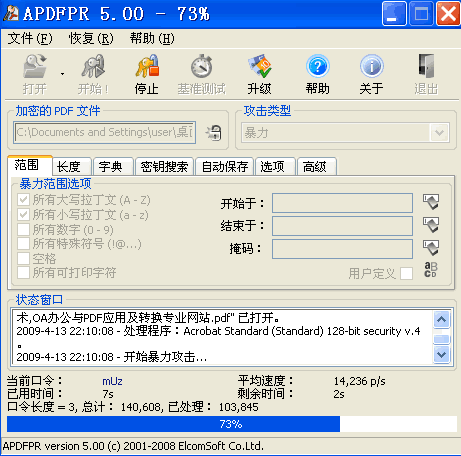Click the 打开 (Open) file icon
The image size is (461, 456).
[35, 66]
